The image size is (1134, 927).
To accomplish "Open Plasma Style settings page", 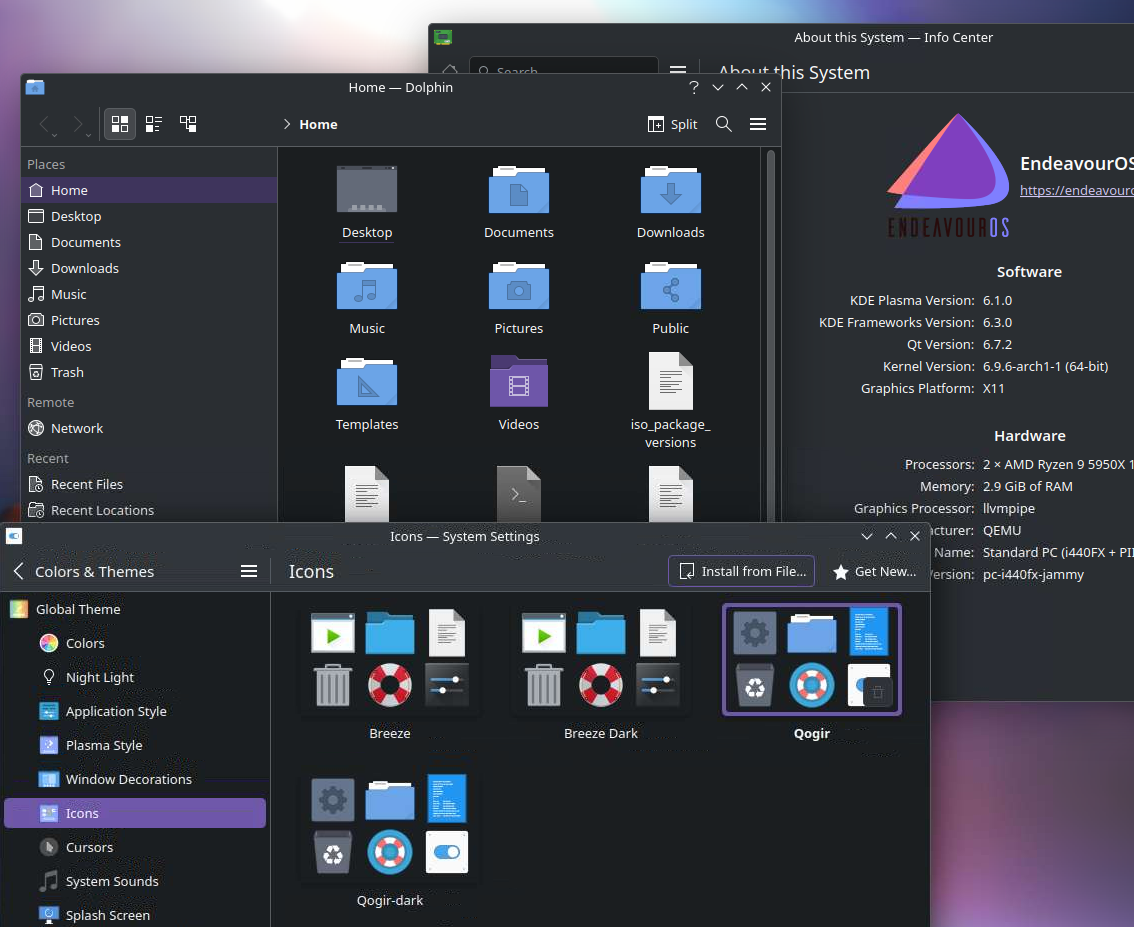I will click(x=136, y=746).
